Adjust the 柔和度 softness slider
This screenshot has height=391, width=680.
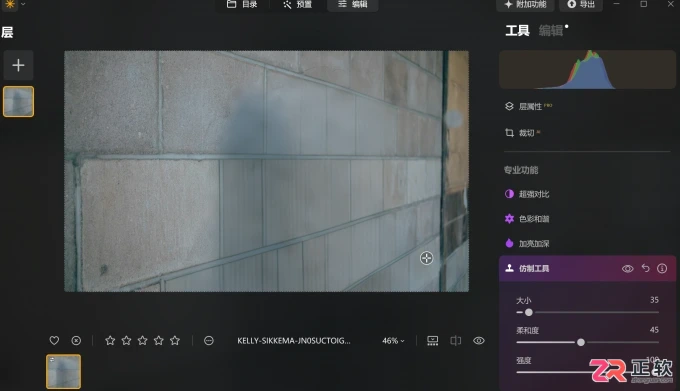point(587,342)
